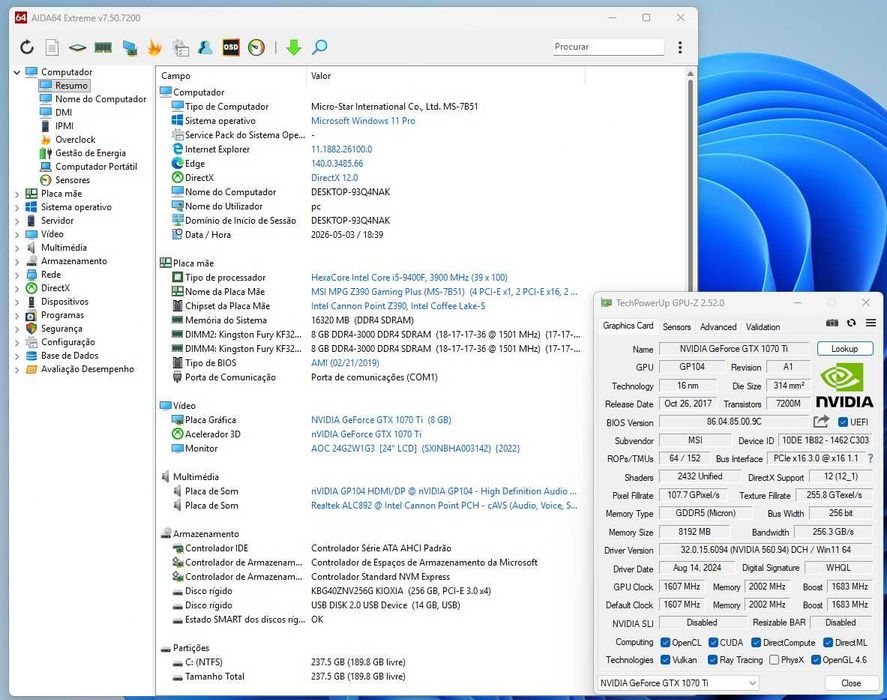Toggle the UEFI checkbox in GPU-Z
887x700 pixels.
tap(843, 422)
